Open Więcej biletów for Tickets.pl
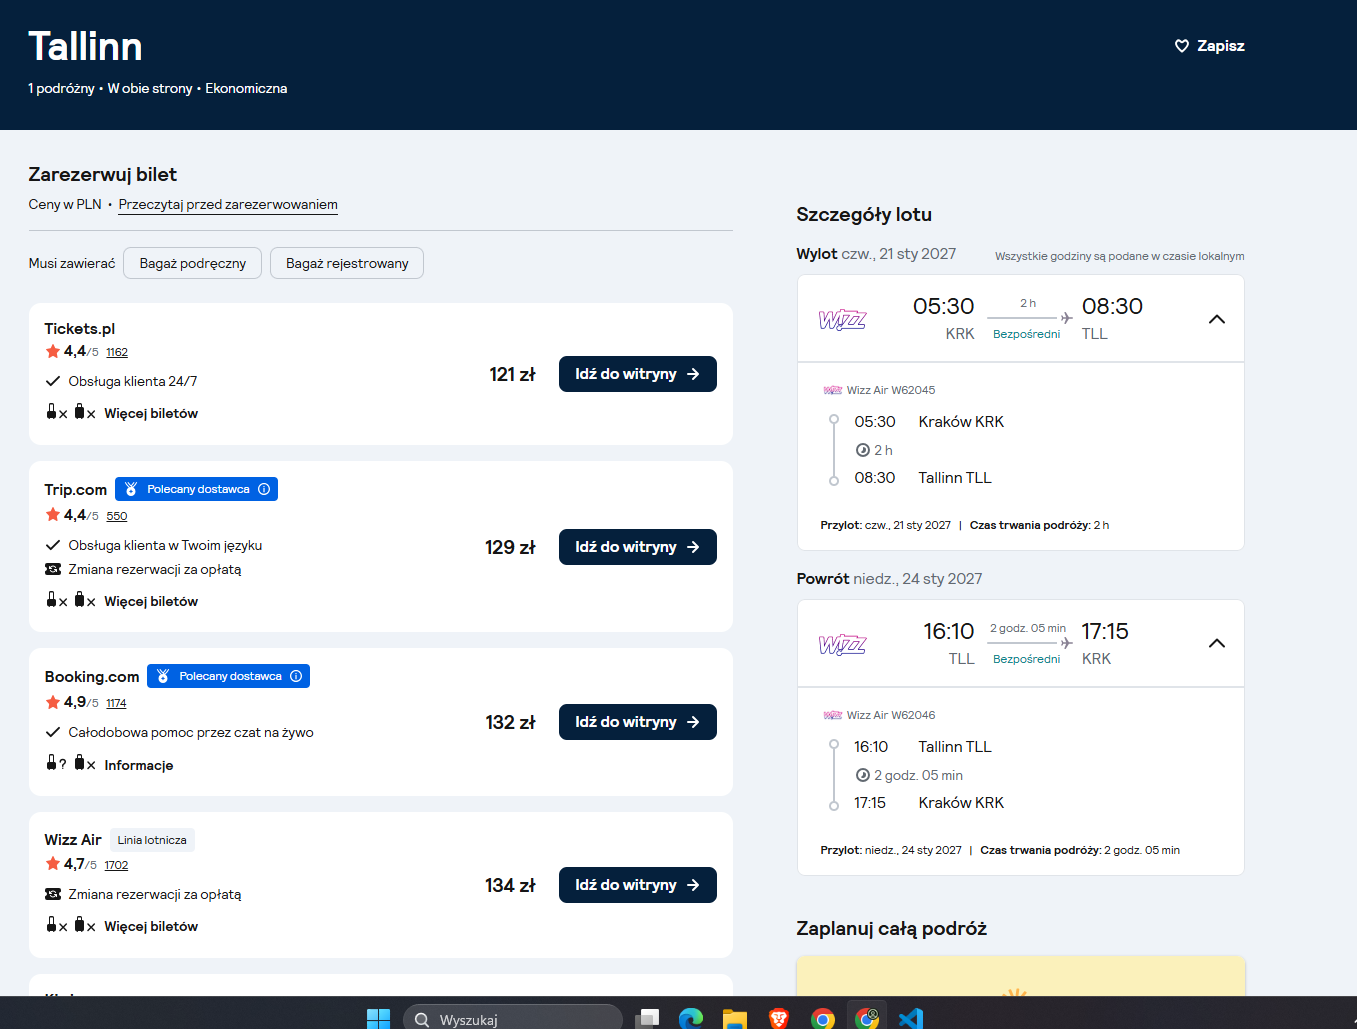Image resolution: width=1357 pixels, height=1029 pixels. [x=151, y=413]
